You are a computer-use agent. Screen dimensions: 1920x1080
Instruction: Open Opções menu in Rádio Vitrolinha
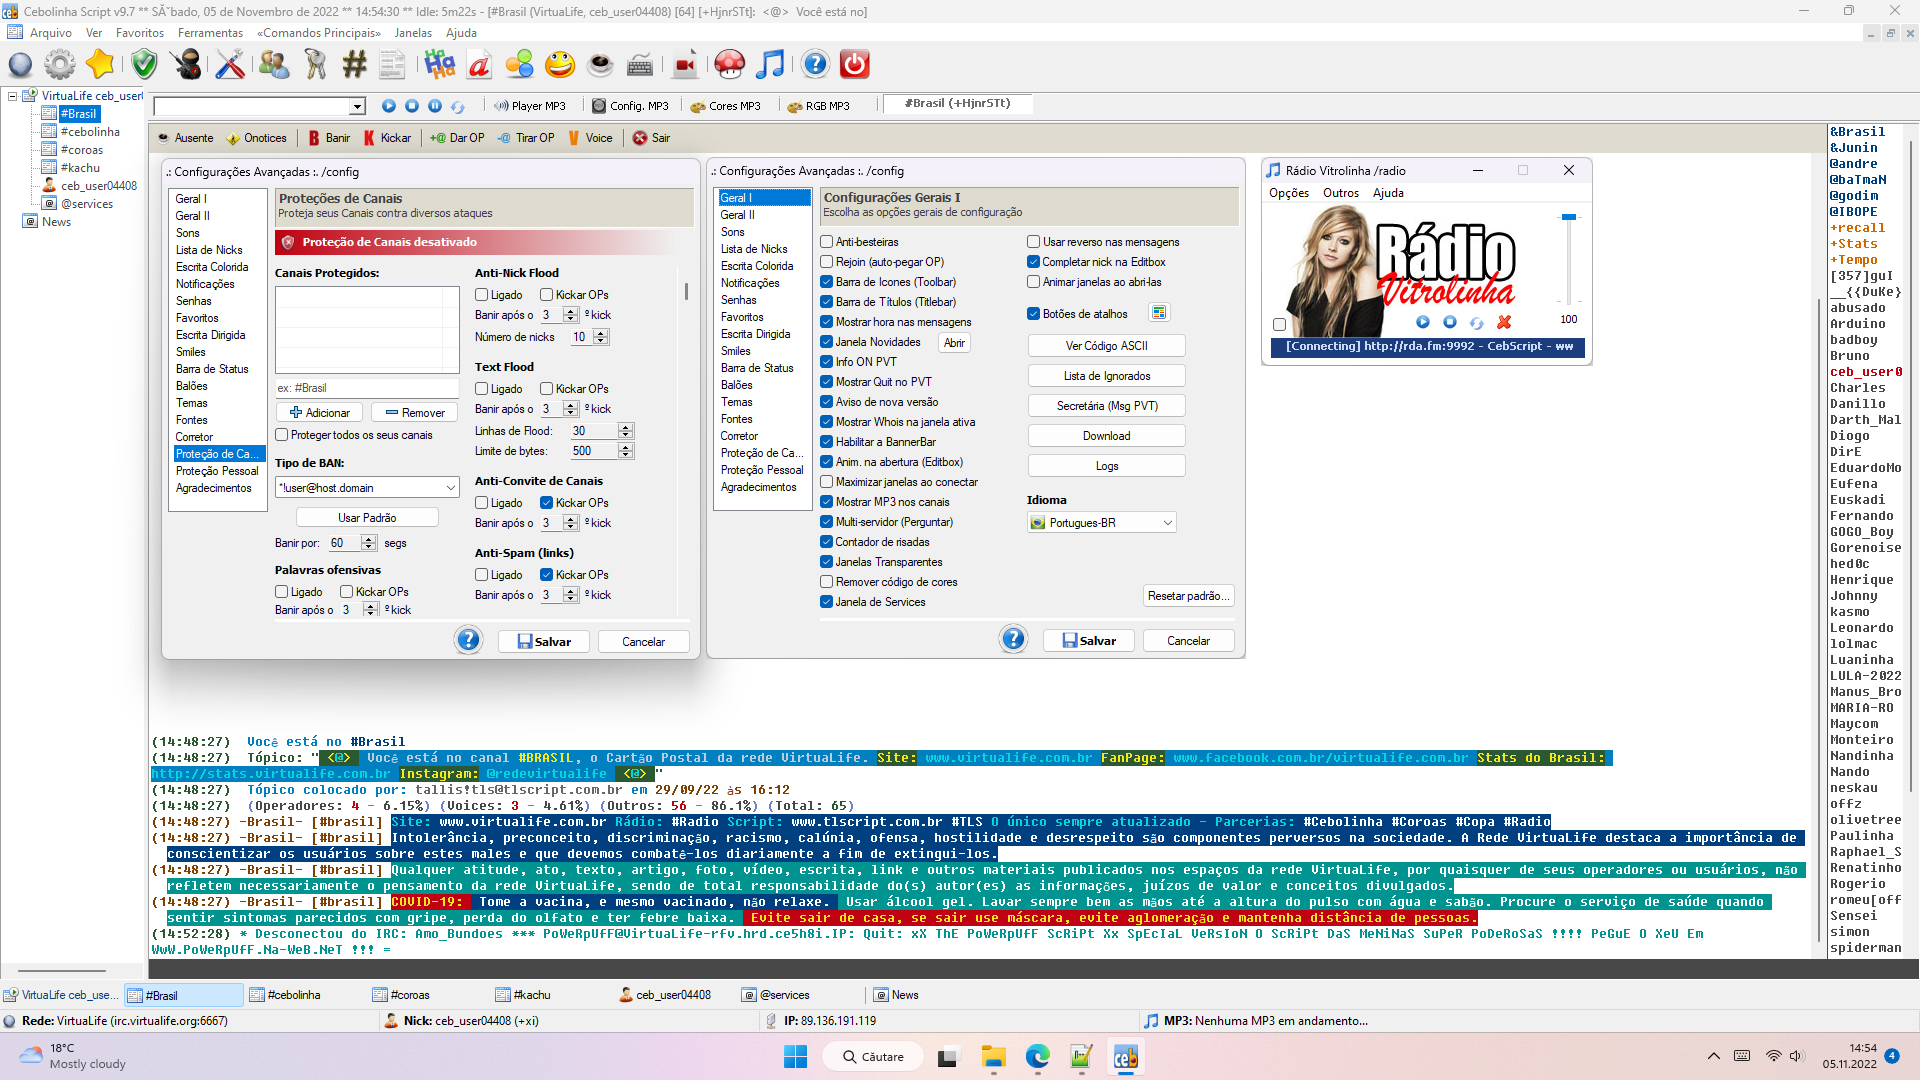pos(1289,193)
